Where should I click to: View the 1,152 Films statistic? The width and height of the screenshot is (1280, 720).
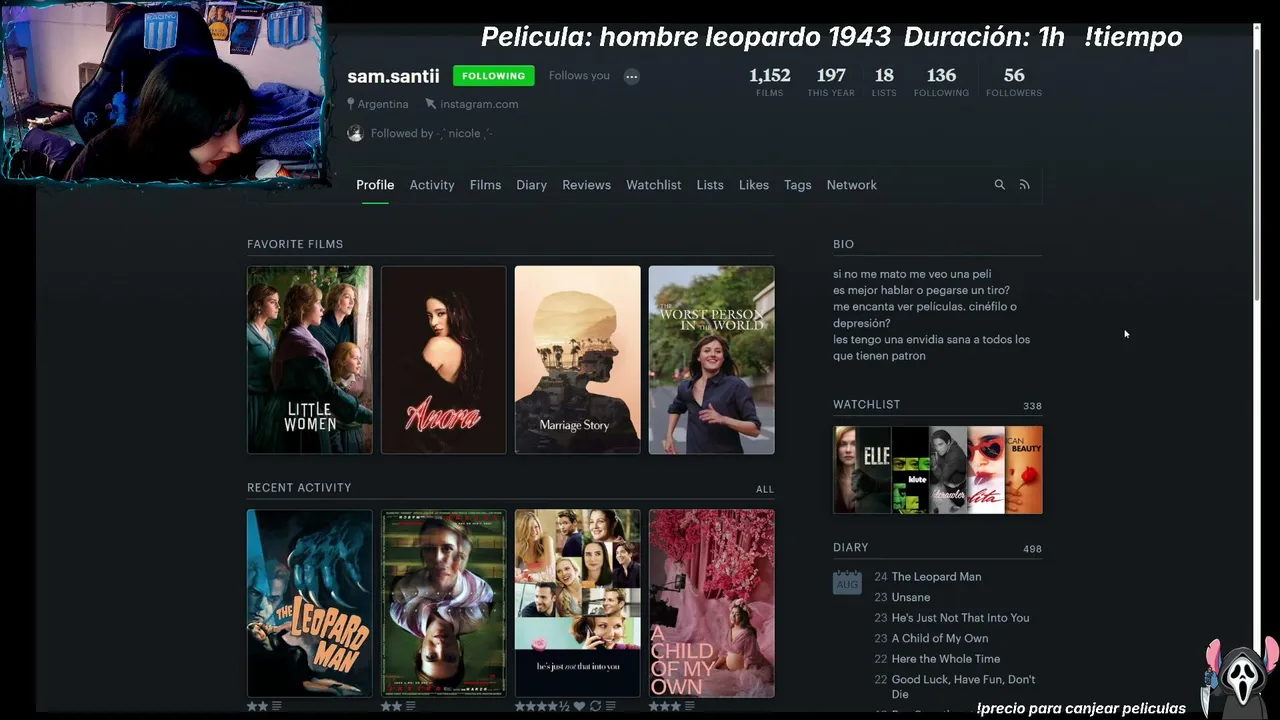770,81
